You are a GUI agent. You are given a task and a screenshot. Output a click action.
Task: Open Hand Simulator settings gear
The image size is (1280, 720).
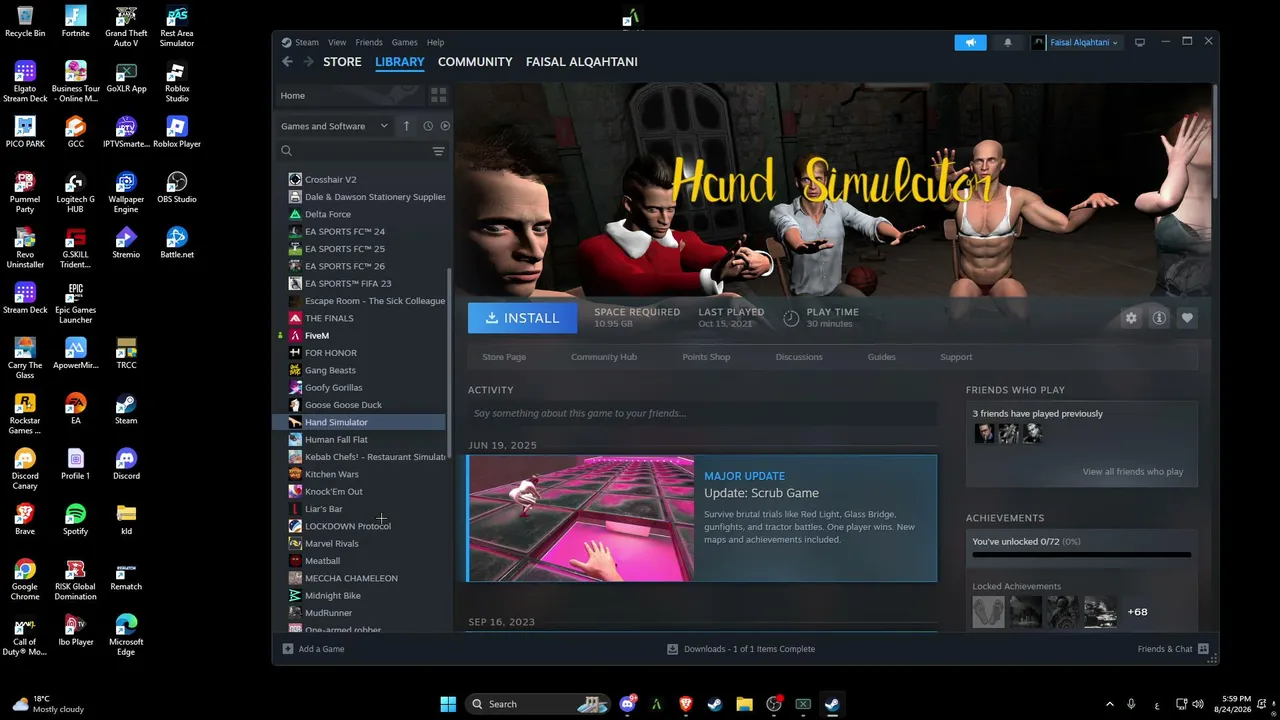(1131, 318)
